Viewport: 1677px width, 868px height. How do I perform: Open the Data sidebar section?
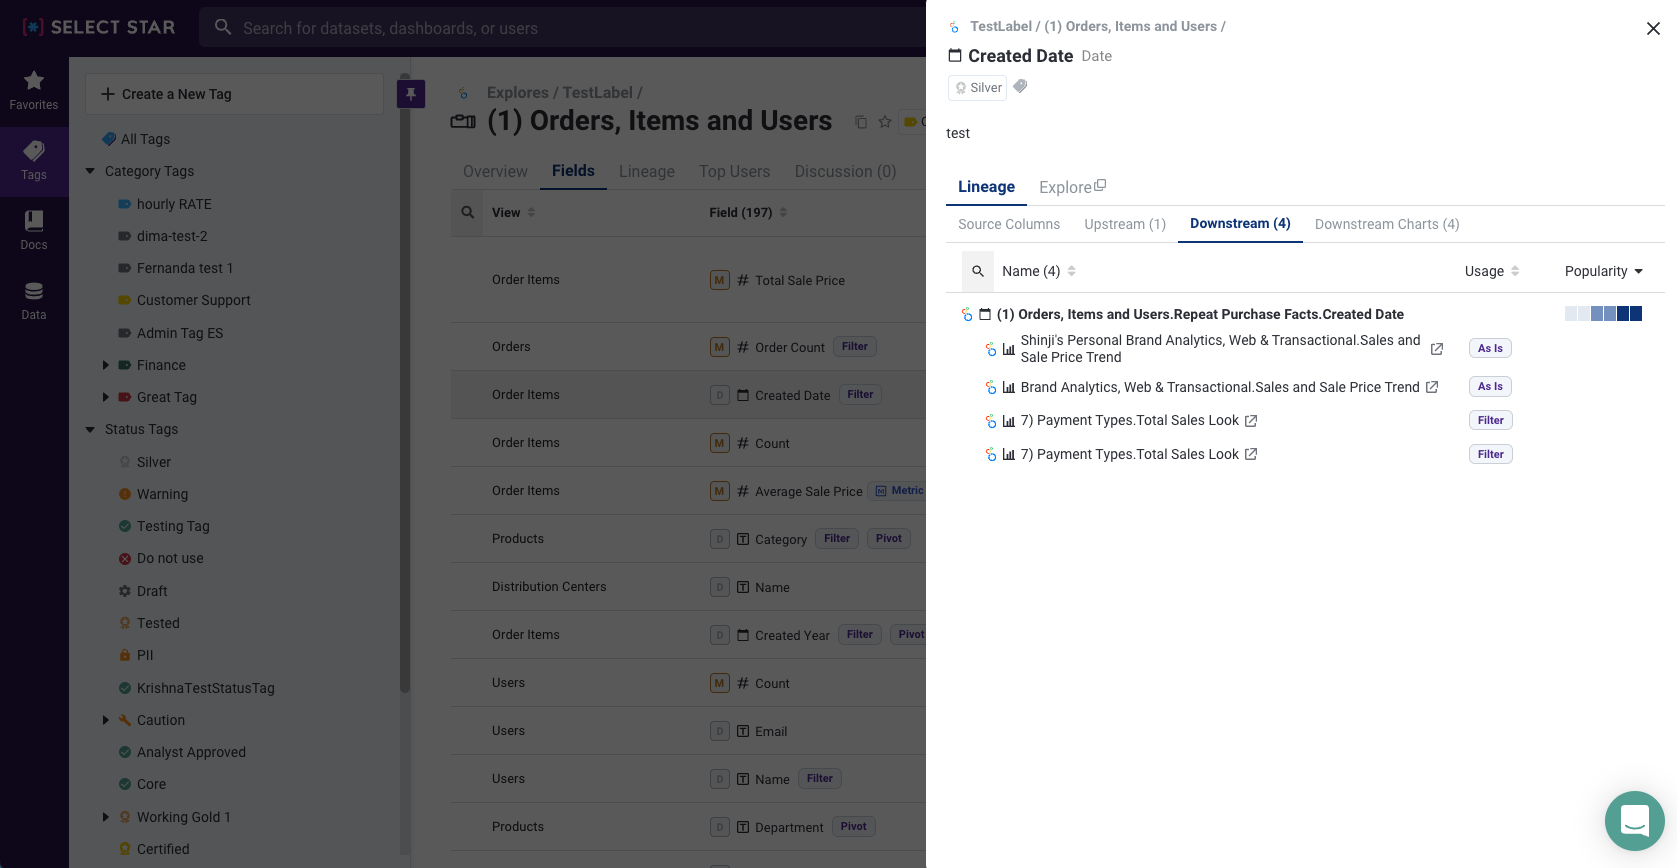pyautogui.click(x=34, y=300)
